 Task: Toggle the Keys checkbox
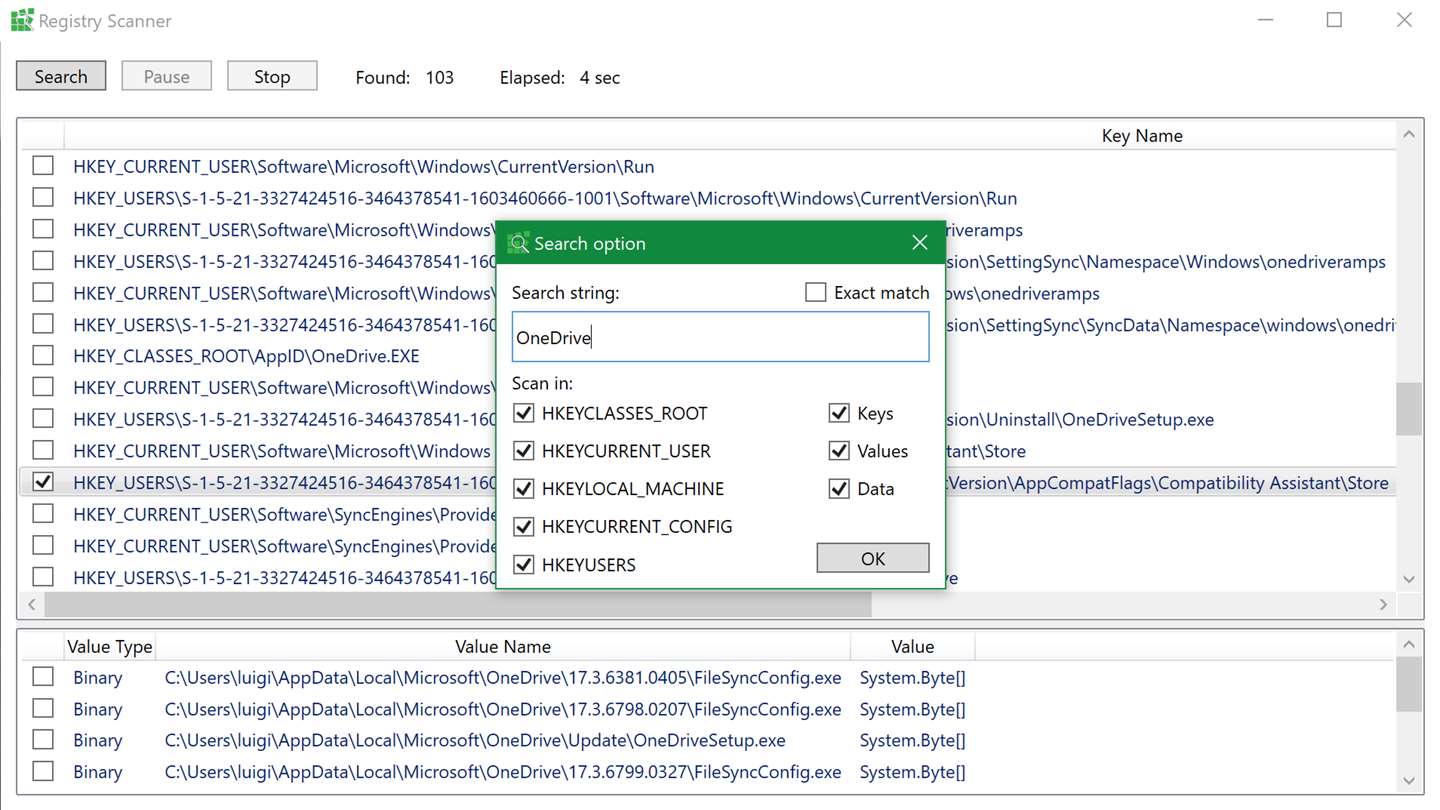click(839, 413)
